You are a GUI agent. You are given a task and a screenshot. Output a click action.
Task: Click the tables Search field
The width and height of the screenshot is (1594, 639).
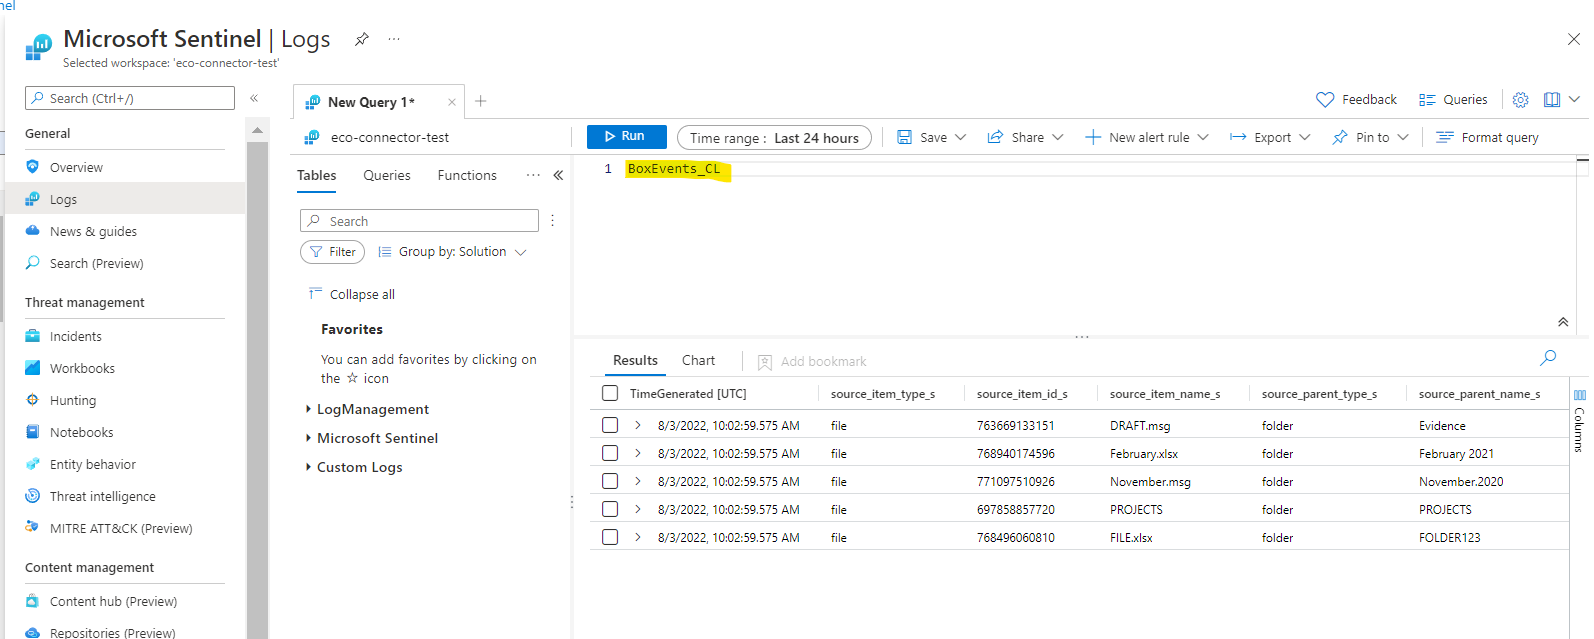point(419,221)
